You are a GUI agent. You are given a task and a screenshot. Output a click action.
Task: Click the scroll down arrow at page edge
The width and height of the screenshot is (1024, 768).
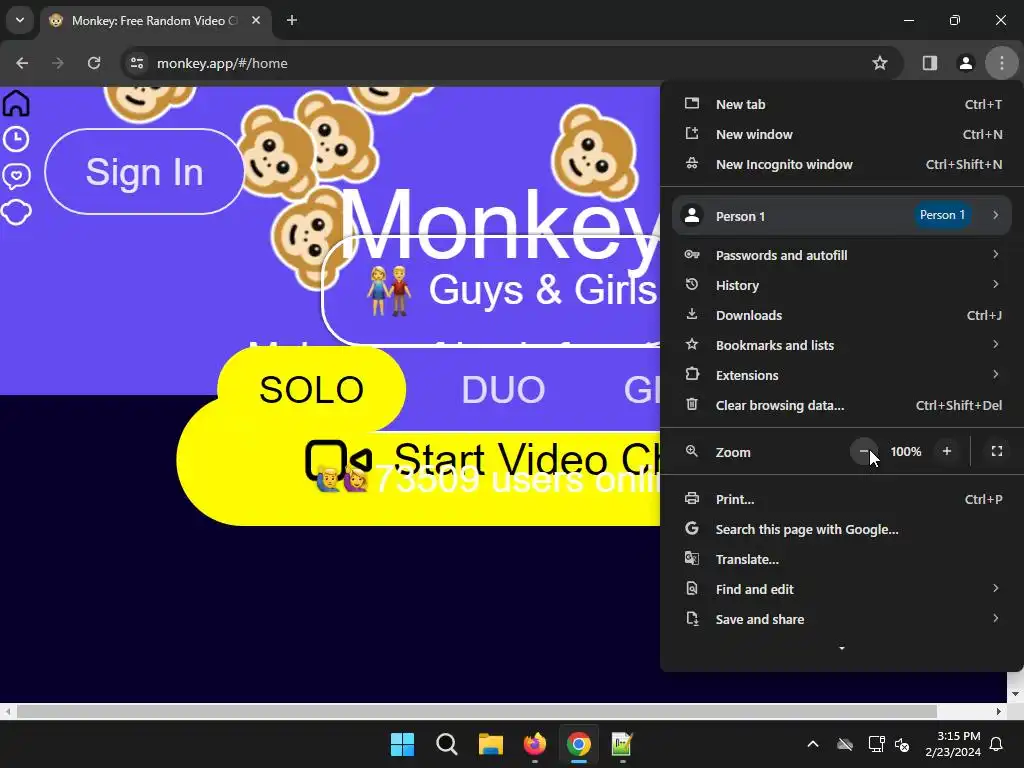click(1015, 694)
